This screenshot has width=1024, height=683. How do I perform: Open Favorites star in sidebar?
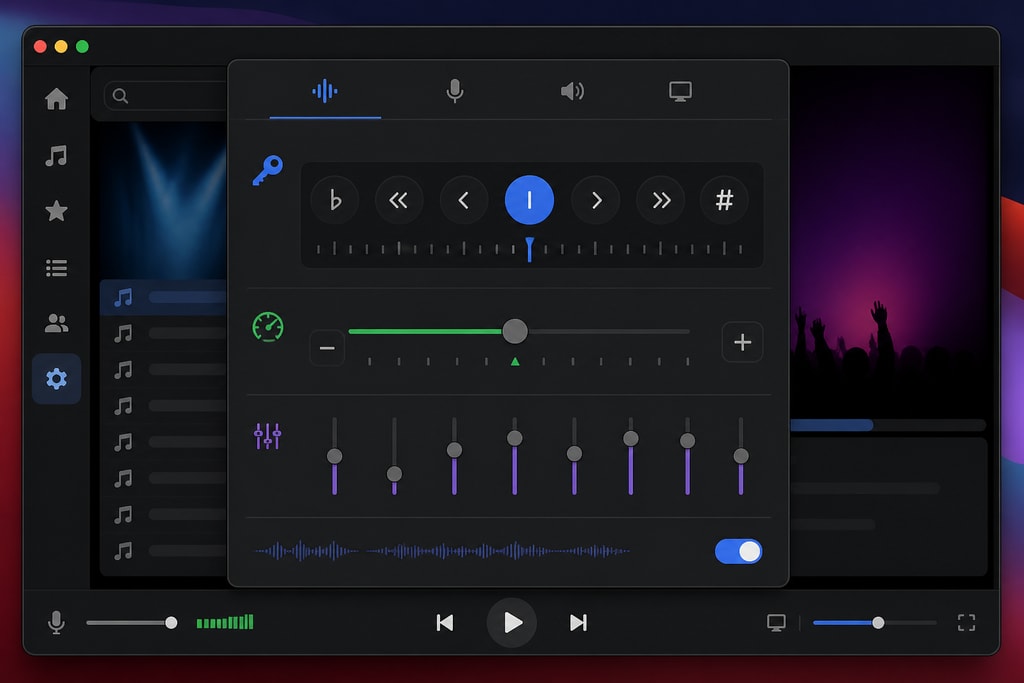[56, 211]
